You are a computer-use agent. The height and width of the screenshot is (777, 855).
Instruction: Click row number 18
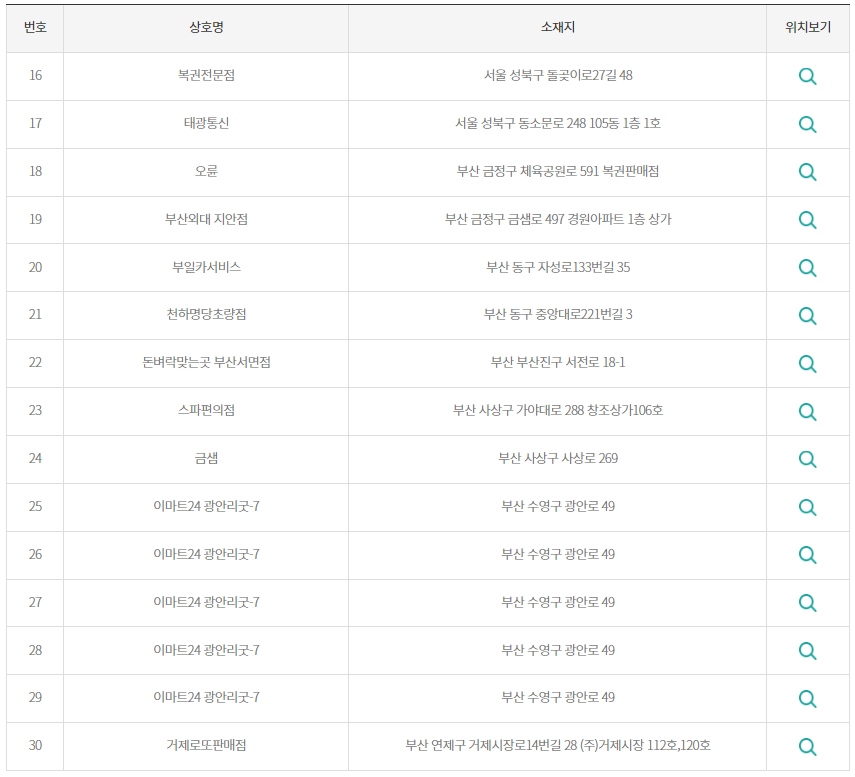pyautogui.click(x=35, y=171)
